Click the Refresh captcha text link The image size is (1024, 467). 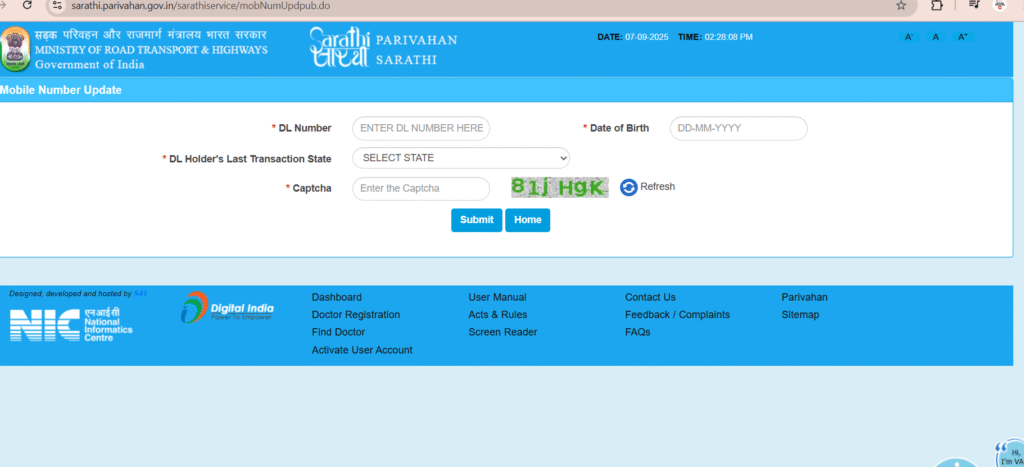(658, 187)
